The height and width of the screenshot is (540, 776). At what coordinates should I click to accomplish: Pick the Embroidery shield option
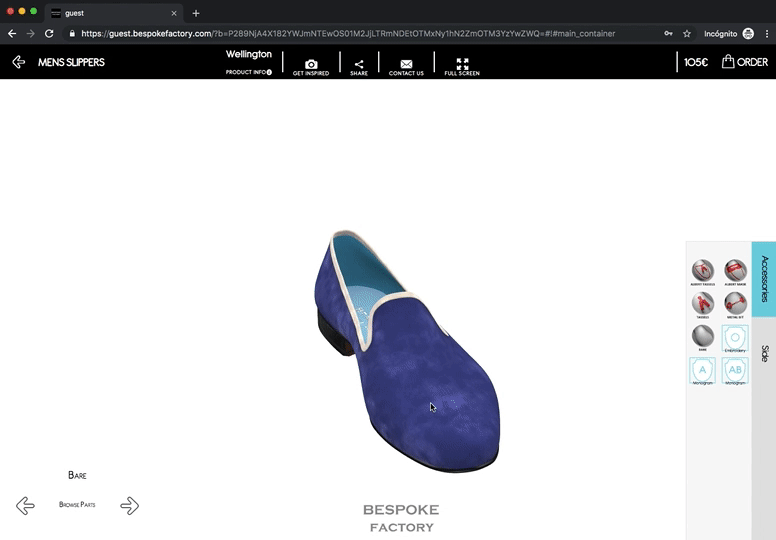tap(735, 338)
